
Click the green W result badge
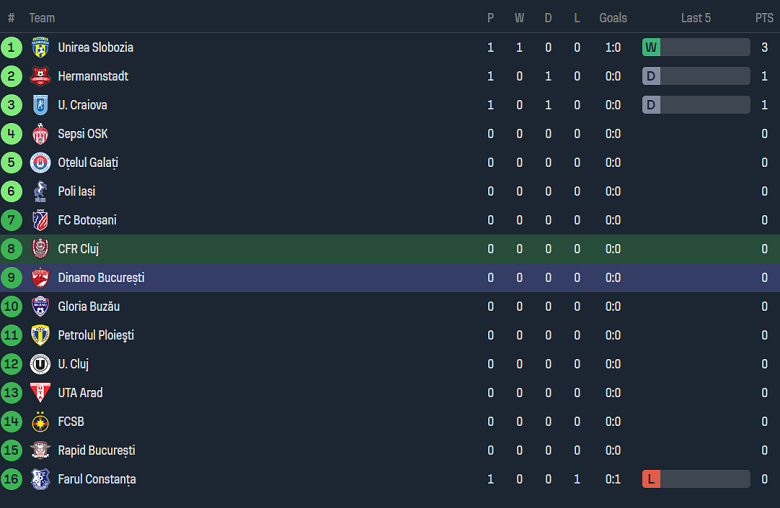pos(651,47)
